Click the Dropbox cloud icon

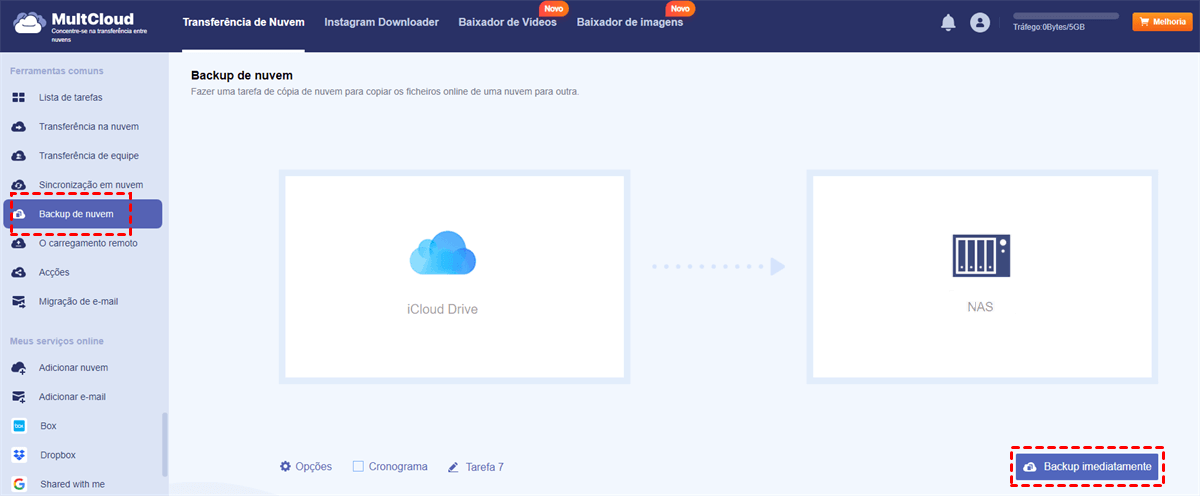tap(19, 454)
